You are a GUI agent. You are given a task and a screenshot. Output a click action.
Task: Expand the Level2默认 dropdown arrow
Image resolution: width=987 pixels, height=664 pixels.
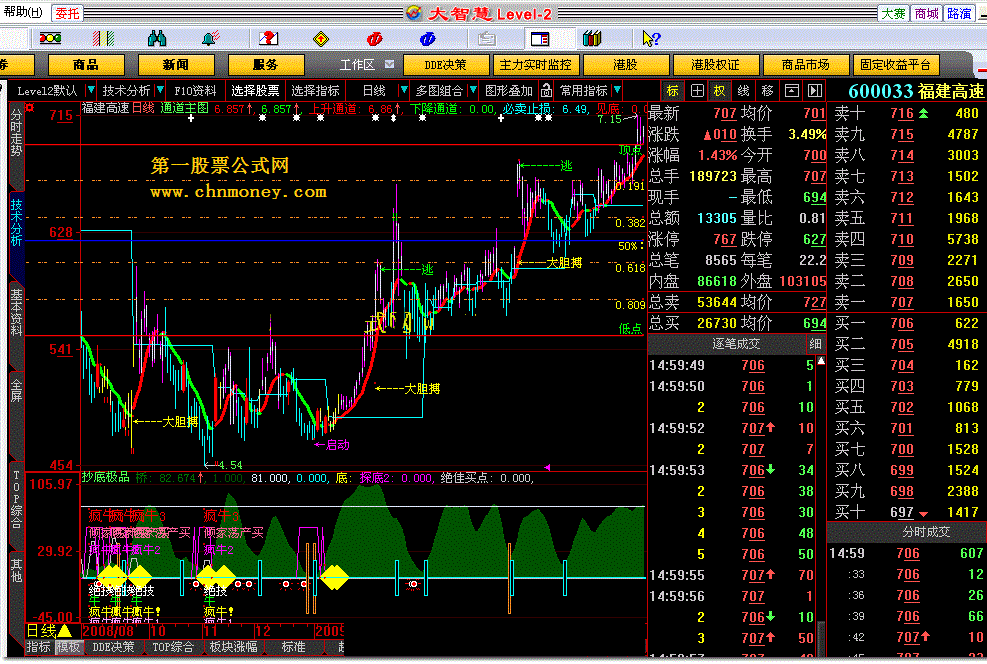[x=91, y=91]
